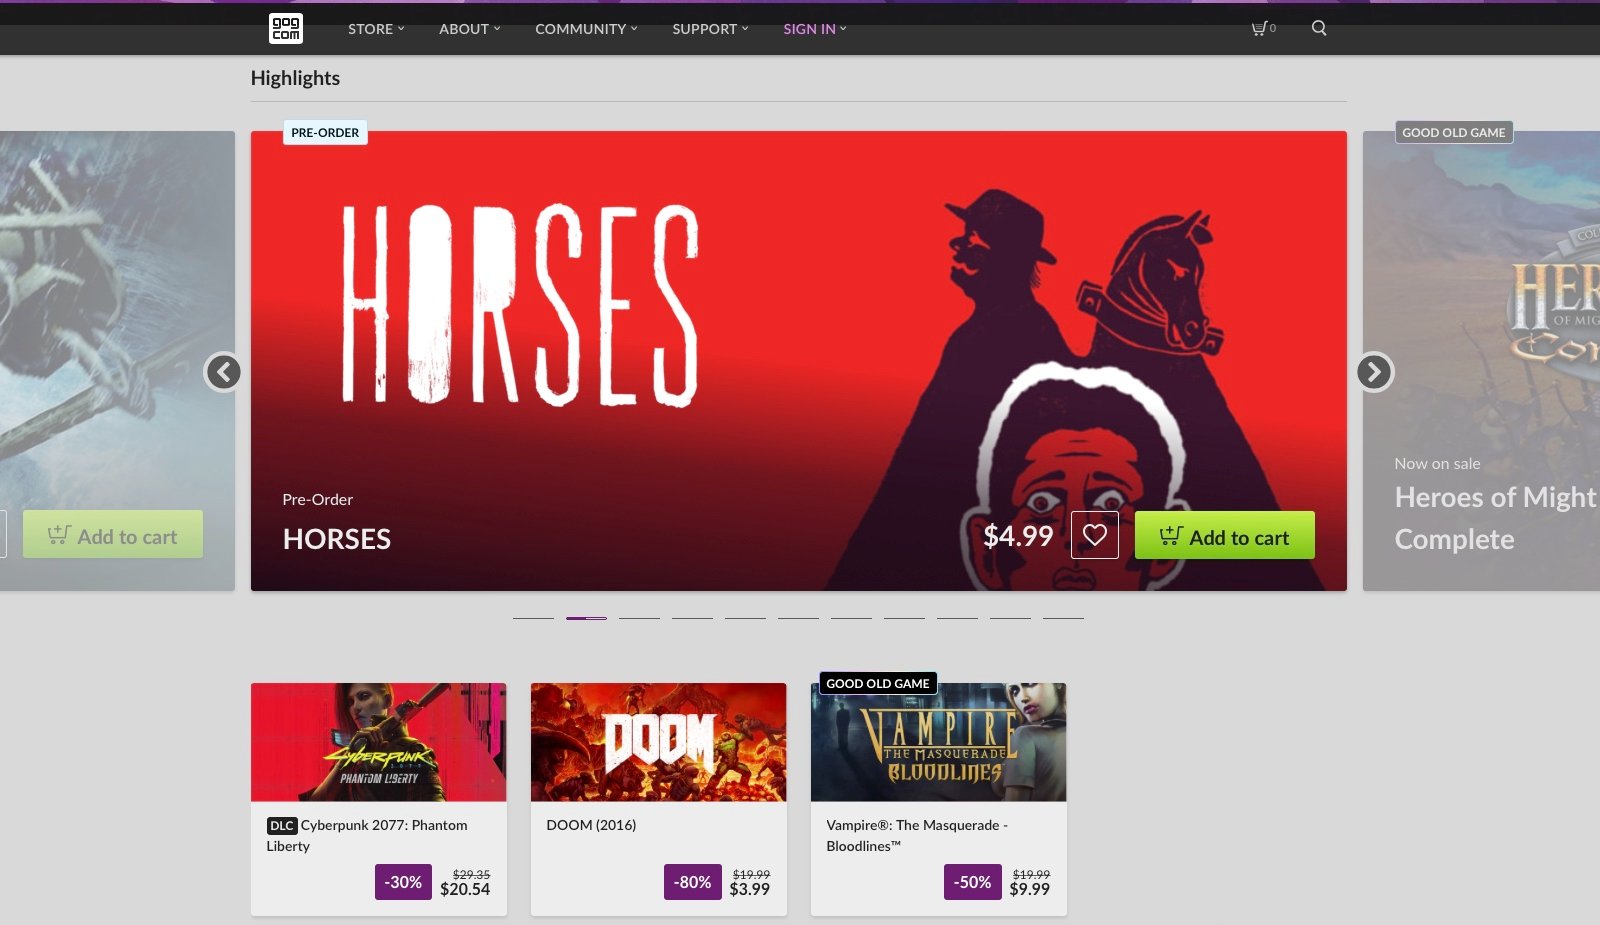Viewport: 1600px width, 925px height.
Task: Go to previous highlight with left arrow
Action: (223, 372)
